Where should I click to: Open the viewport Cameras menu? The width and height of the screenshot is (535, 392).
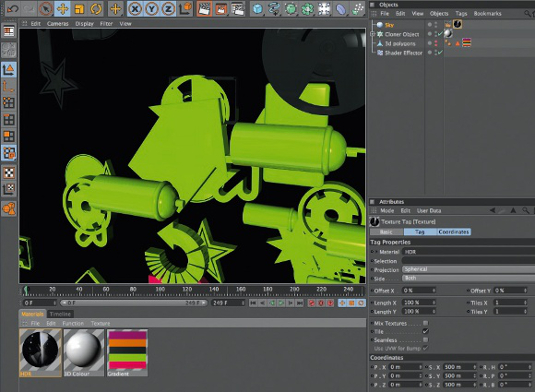tap(57, 24)
